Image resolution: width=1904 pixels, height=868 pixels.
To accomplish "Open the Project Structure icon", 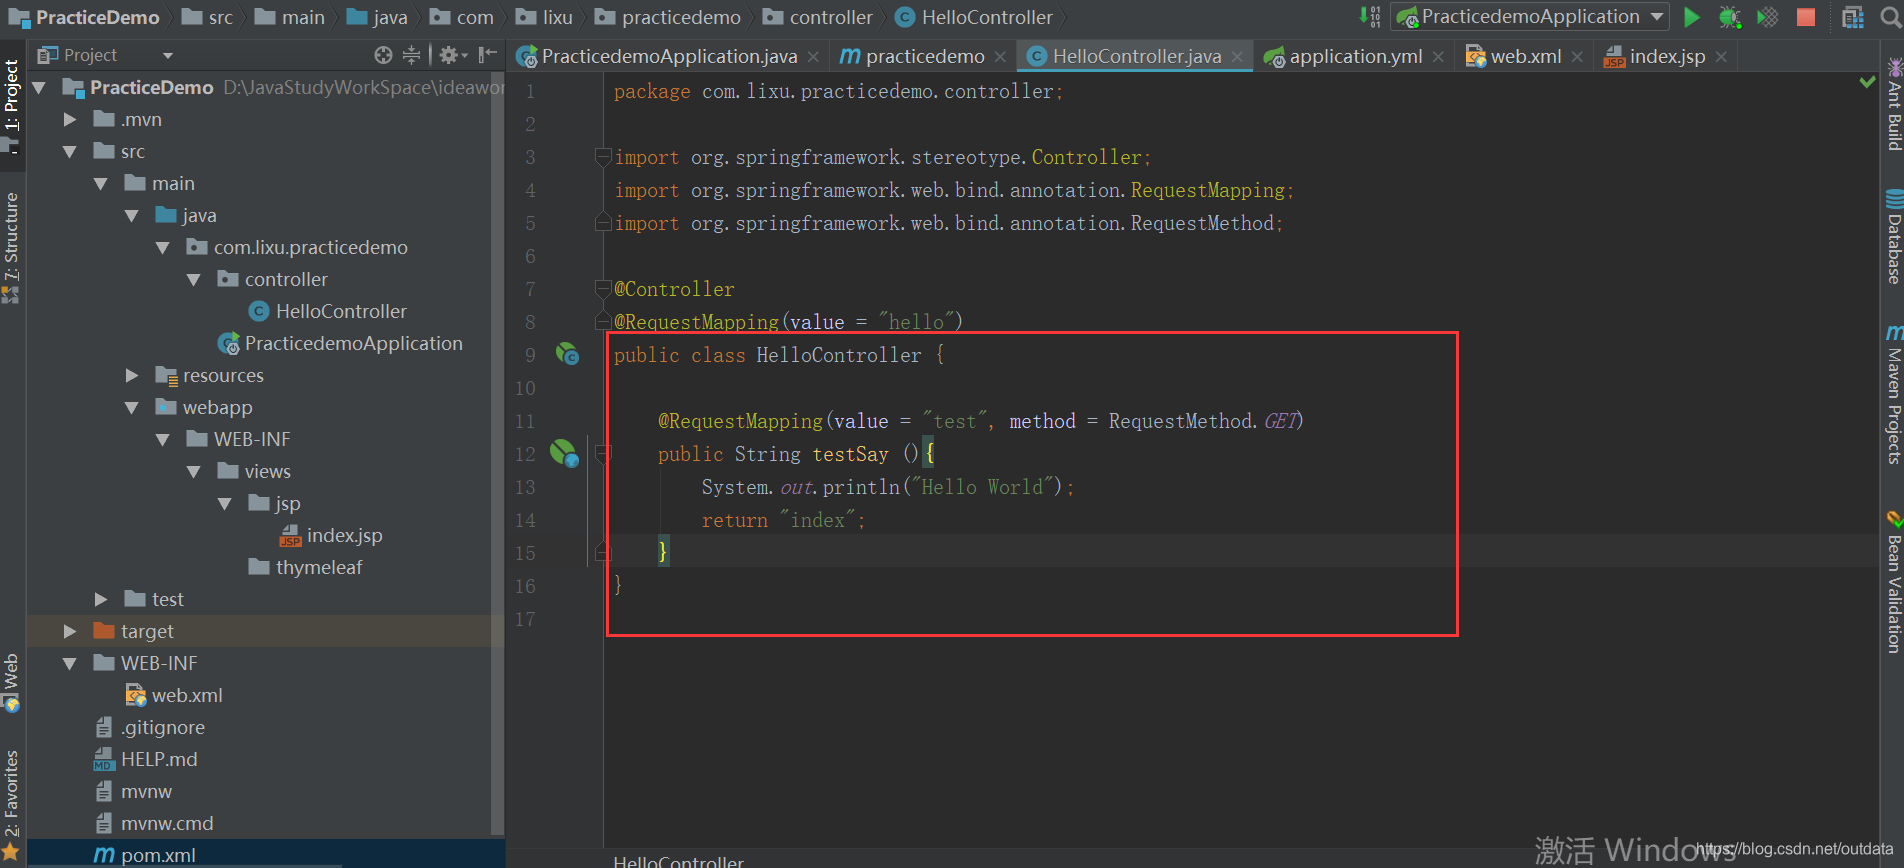I will [1853, 17].
